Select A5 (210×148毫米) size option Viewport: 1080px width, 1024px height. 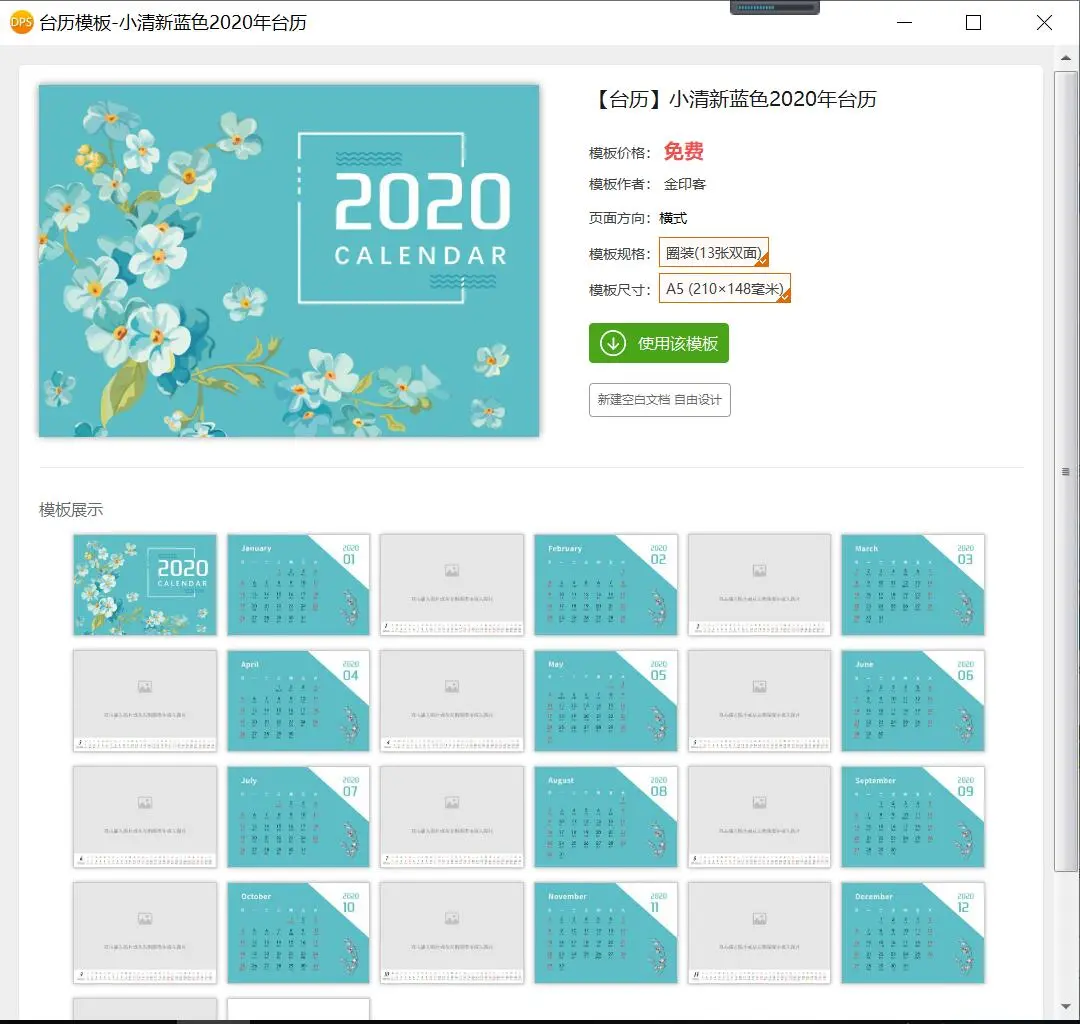click(x=725, y=288)
